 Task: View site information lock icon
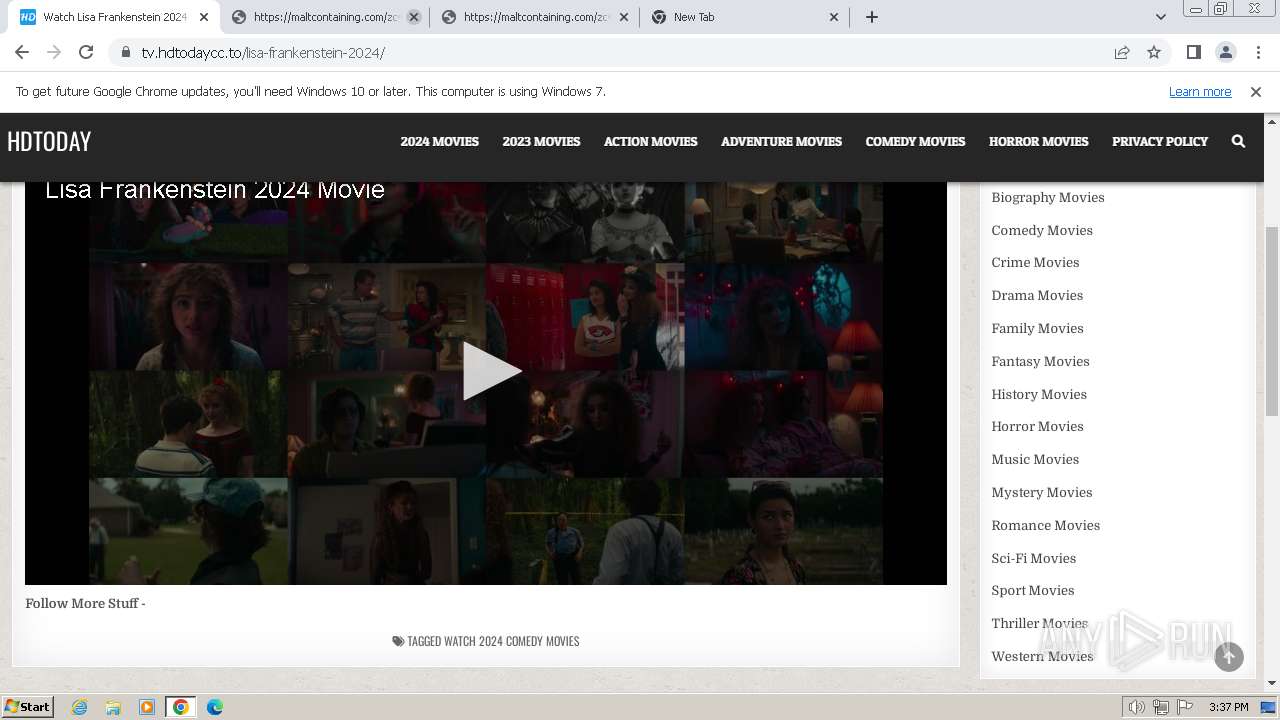[x=126, y=52]
